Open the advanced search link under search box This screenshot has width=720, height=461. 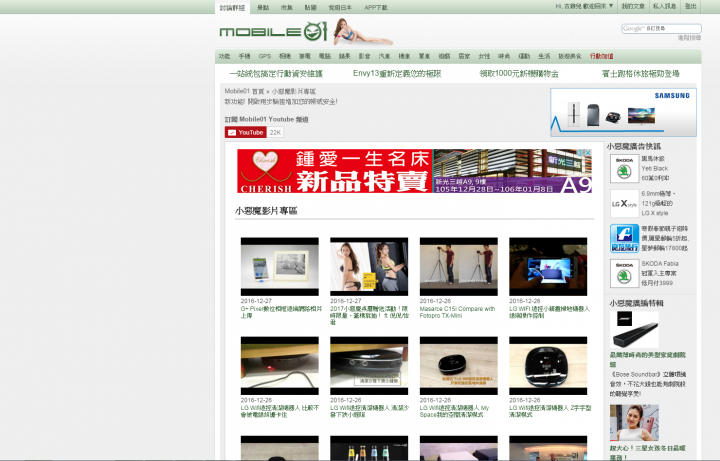click(x=689, y=38)
